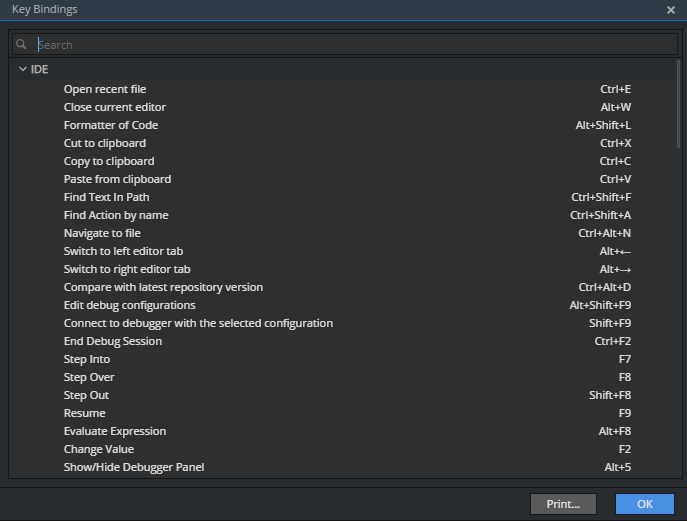Click the Ctrl+Shift+A shortcut for Find Action
687x521 pixels.
[600, 215]
